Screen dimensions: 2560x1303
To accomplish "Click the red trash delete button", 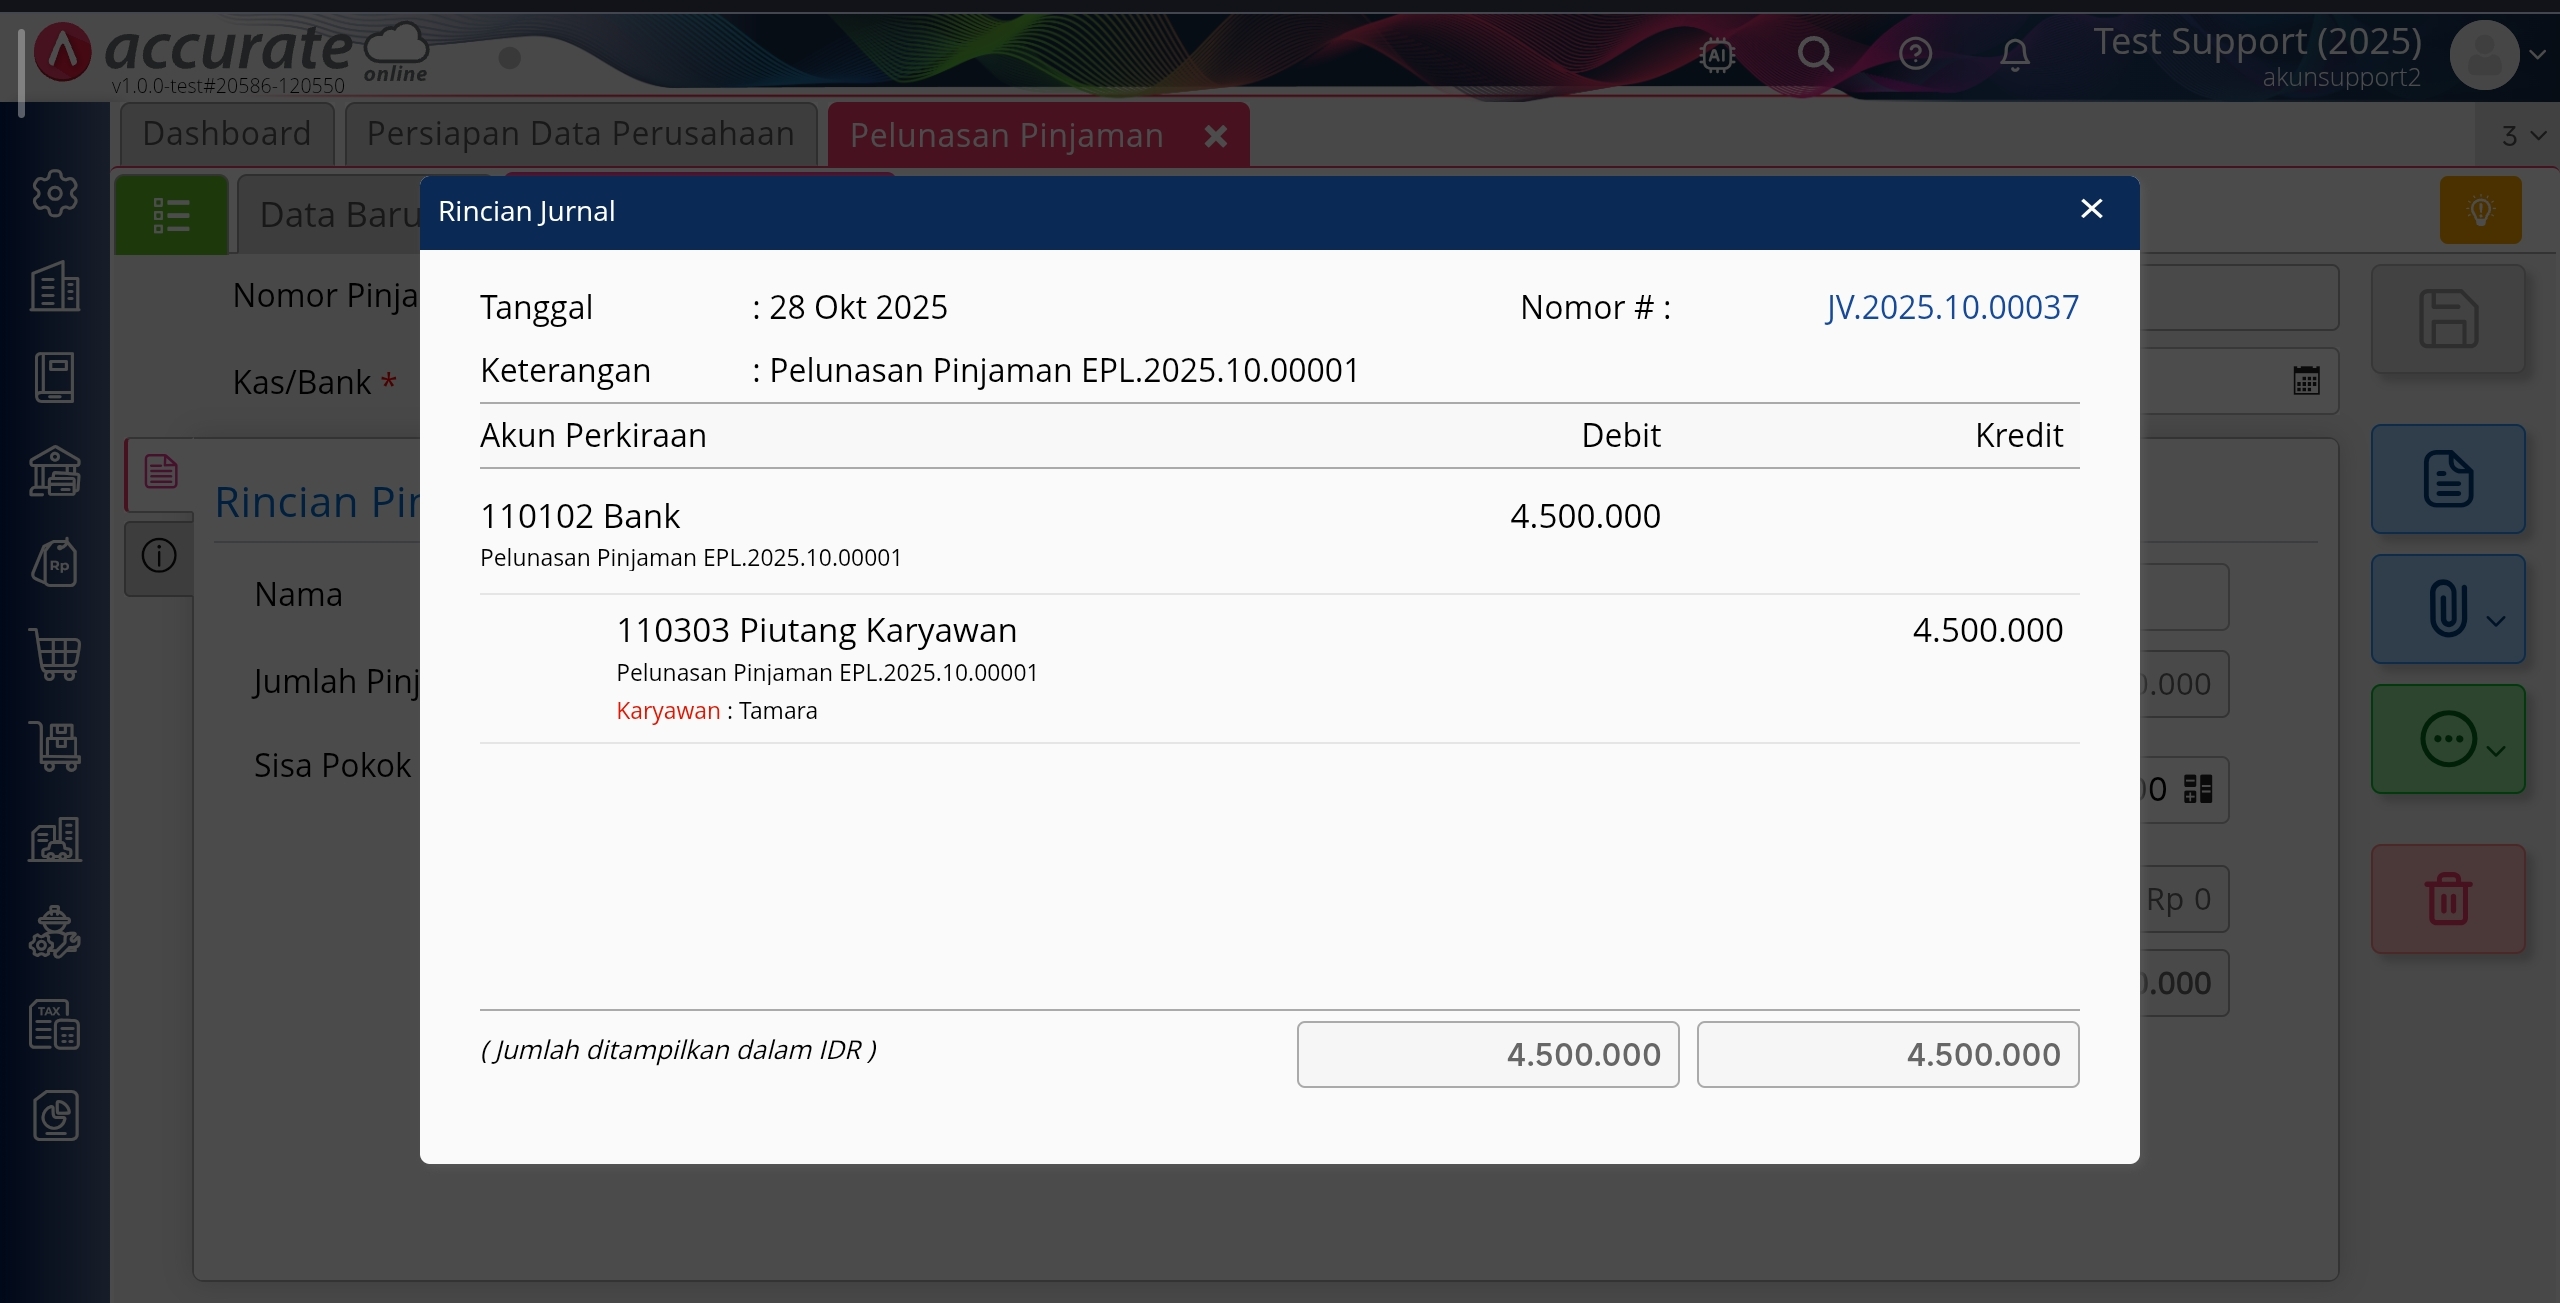I will pyautogui.click(x=2447, y=898).
